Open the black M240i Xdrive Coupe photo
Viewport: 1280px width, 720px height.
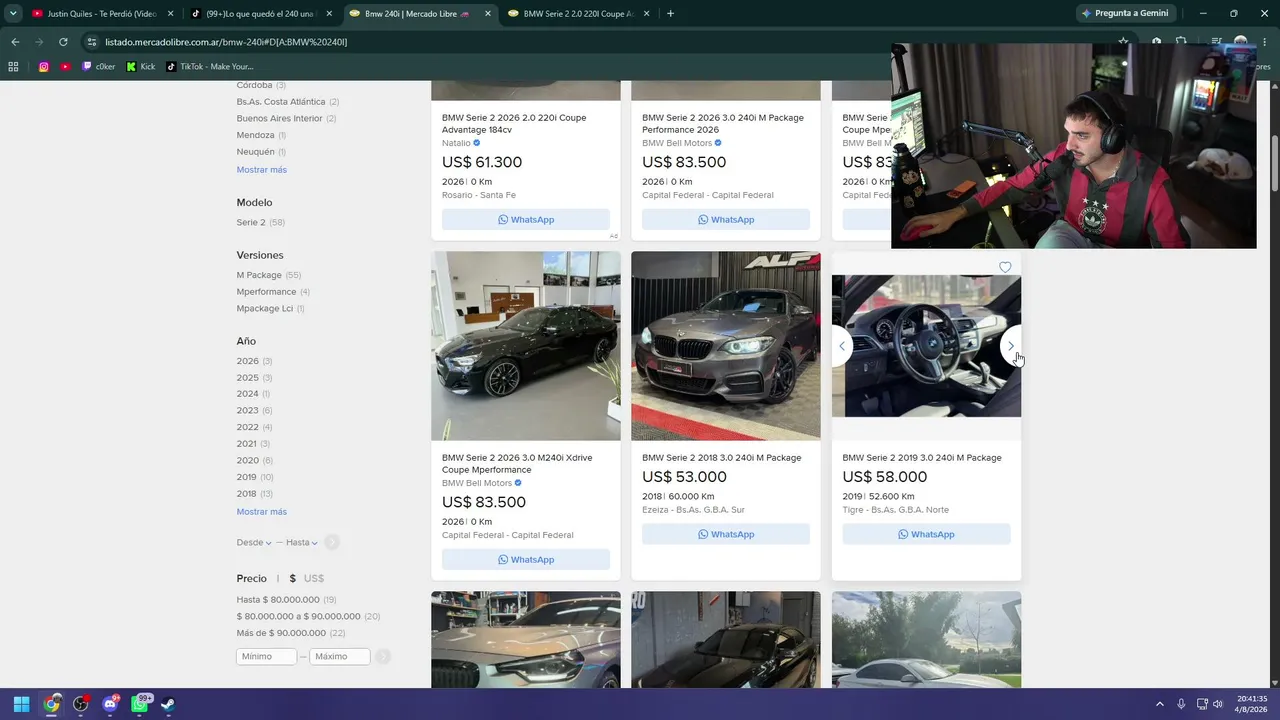pos(526,346)
